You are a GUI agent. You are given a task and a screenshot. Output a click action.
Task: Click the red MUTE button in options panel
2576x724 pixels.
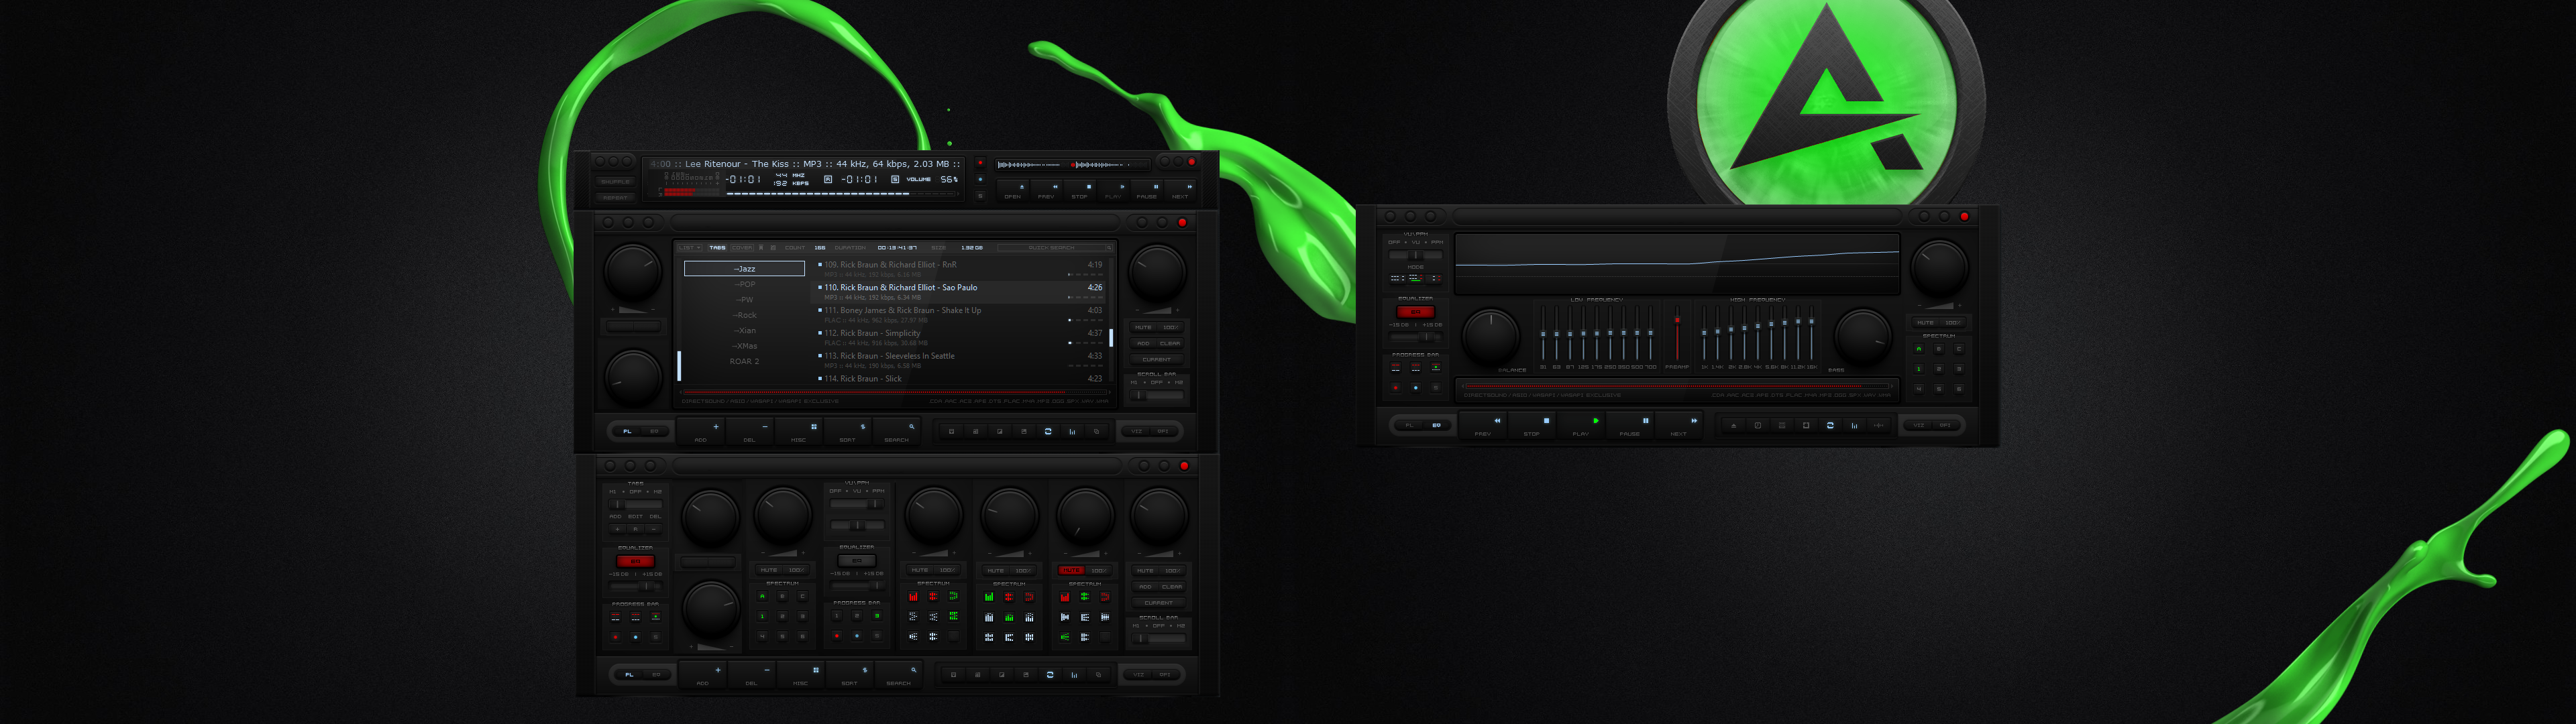[x=1072, y=571]
